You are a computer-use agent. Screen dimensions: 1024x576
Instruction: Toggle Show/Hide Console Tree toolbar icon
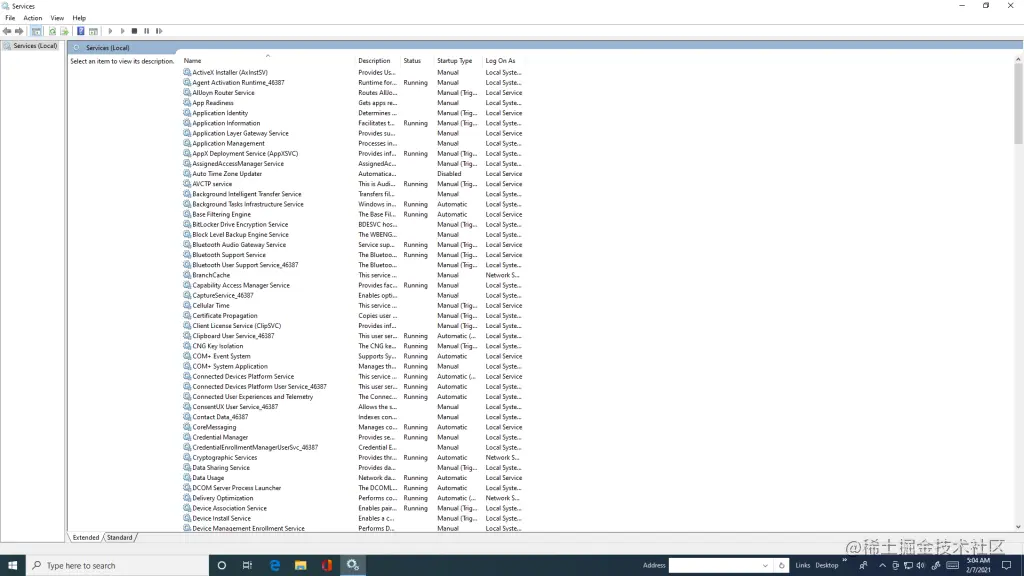tap(37, 31)
